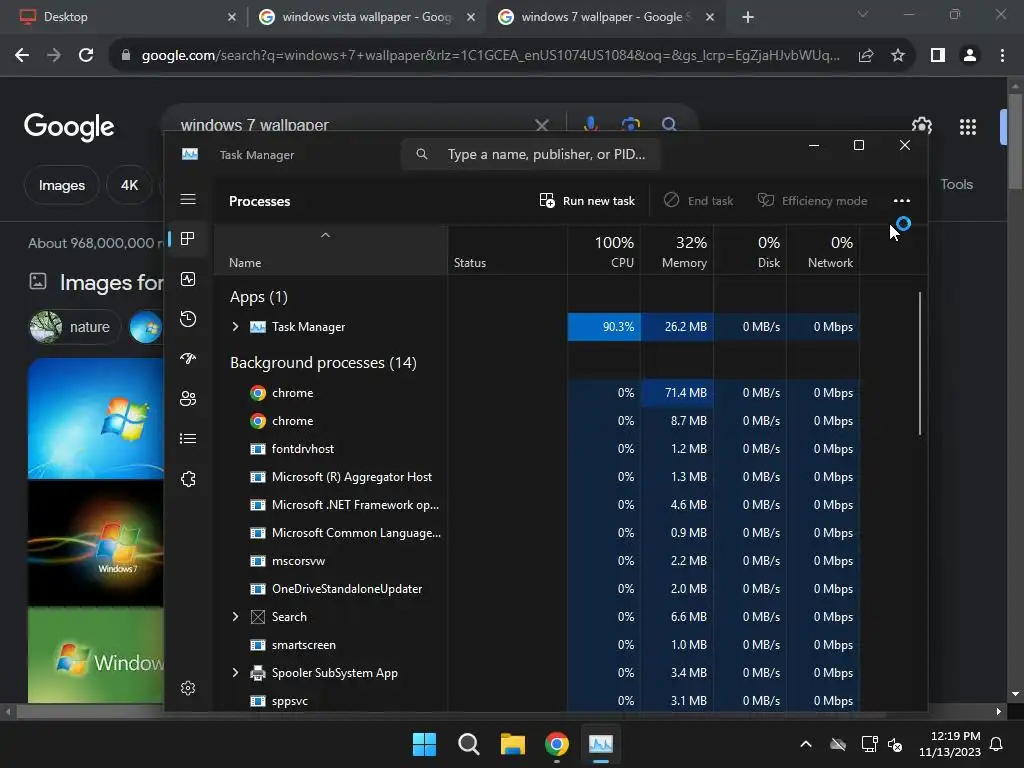Open the App history sidebar icon
Screen dimensions: 1024x768
pyautogui.click(x=188, y=319)
